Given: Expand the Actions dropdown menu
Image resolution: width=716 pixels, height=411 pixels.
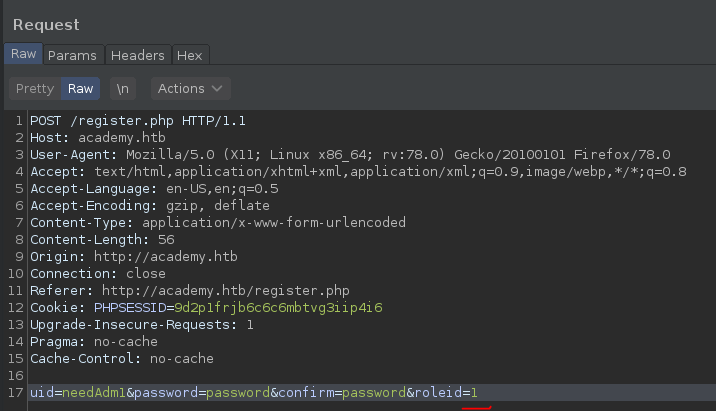Looking at the screenshot, I should coord(191,88).
